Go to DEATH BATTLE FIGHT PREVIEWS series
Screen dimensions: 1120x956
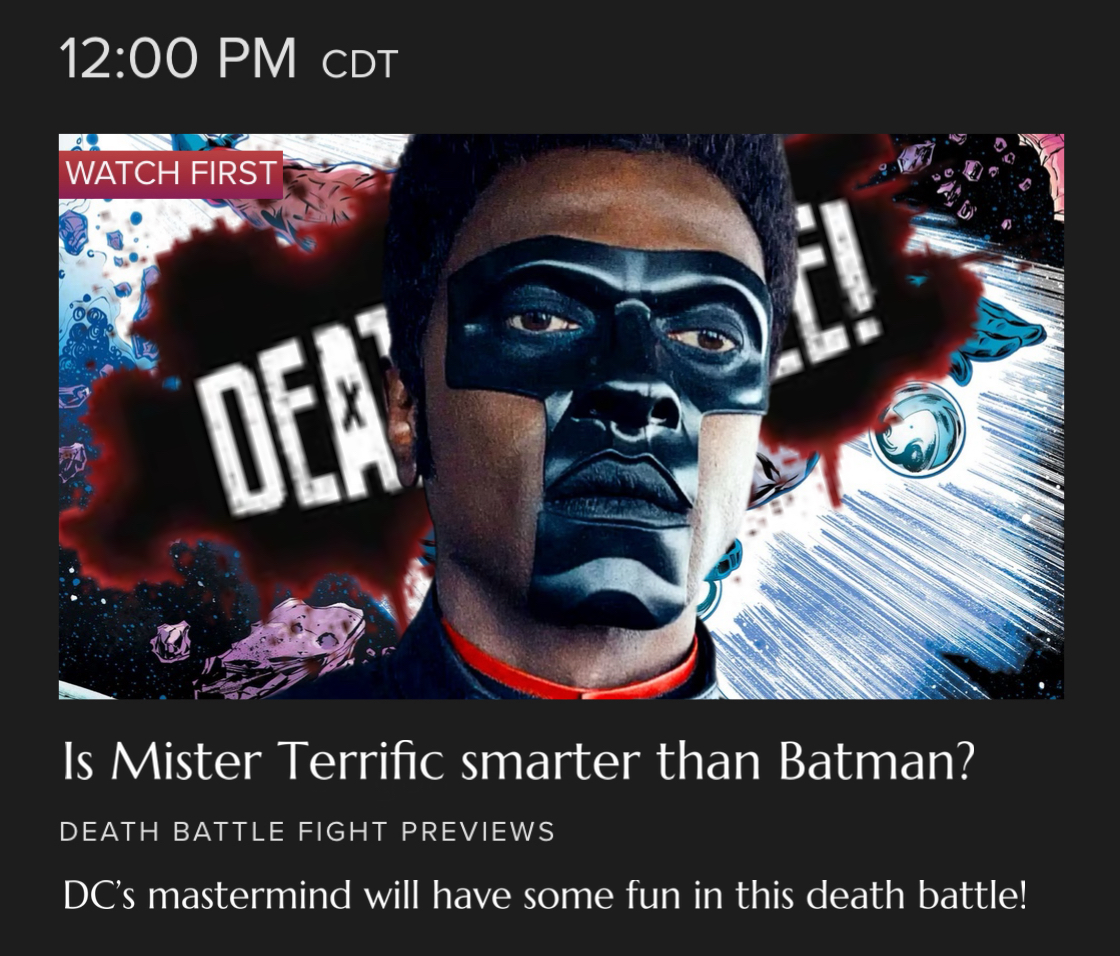click(x=307, y=832)
